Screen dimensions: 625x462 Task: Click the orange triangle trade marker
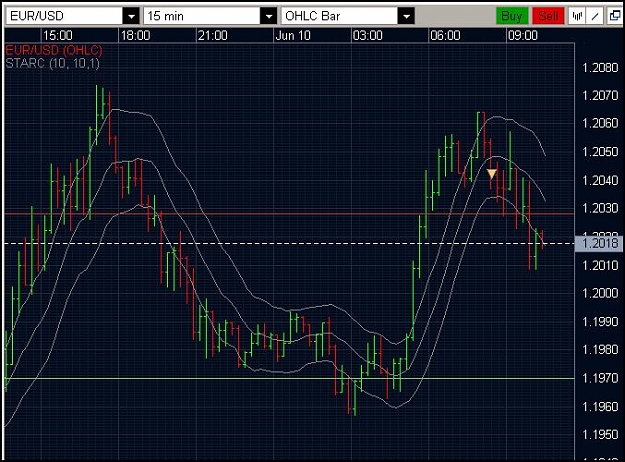click(x=492, y=174)
